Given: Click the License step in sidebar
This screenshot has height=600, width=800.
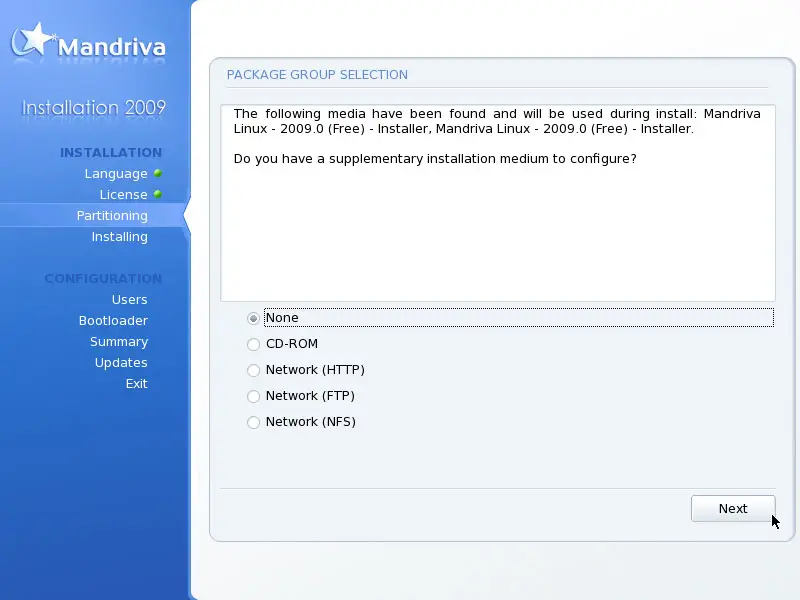Looking at the screenshot, I should [x=123, y=195].
